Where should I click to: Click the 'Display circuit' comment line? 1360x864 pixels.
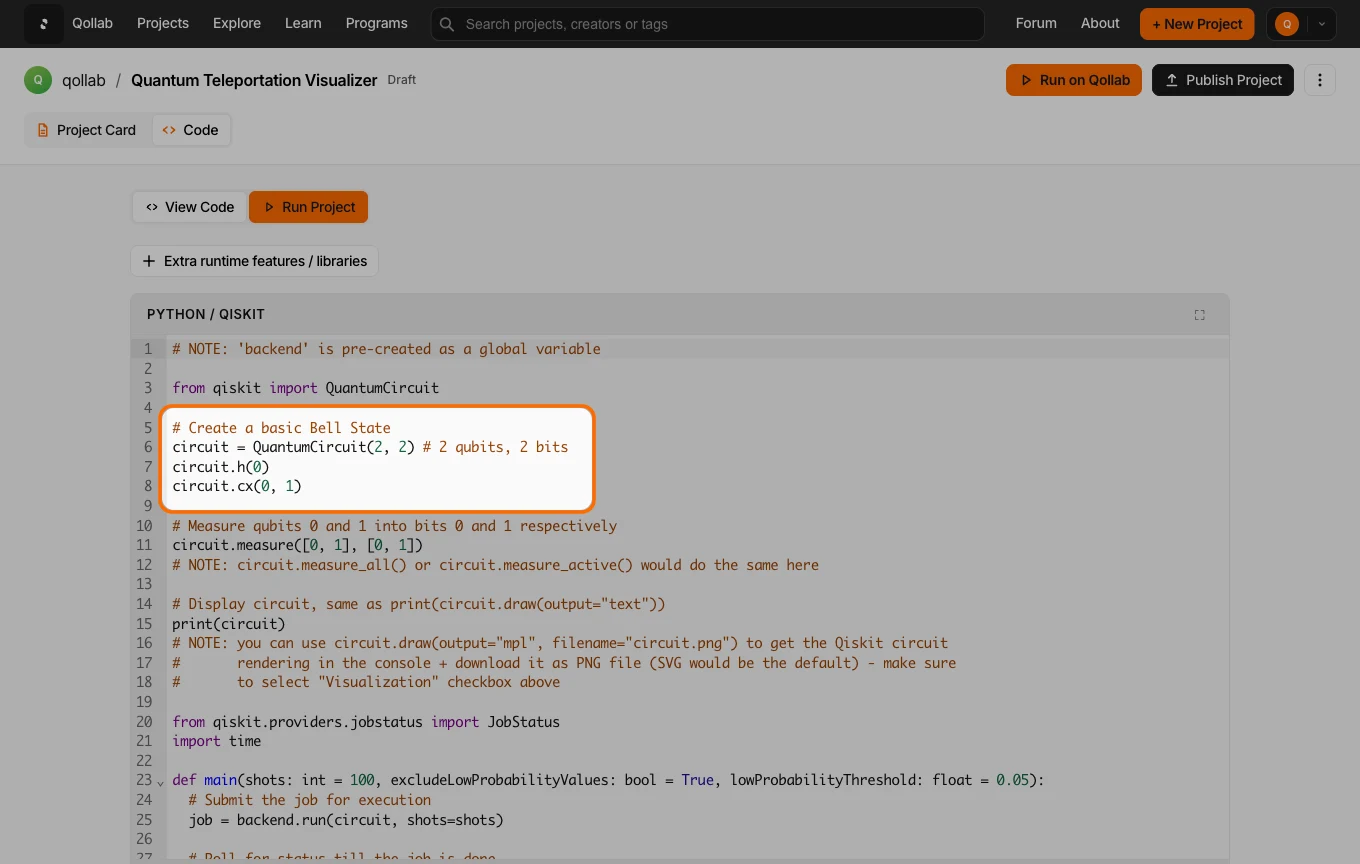tap(418, 604)
